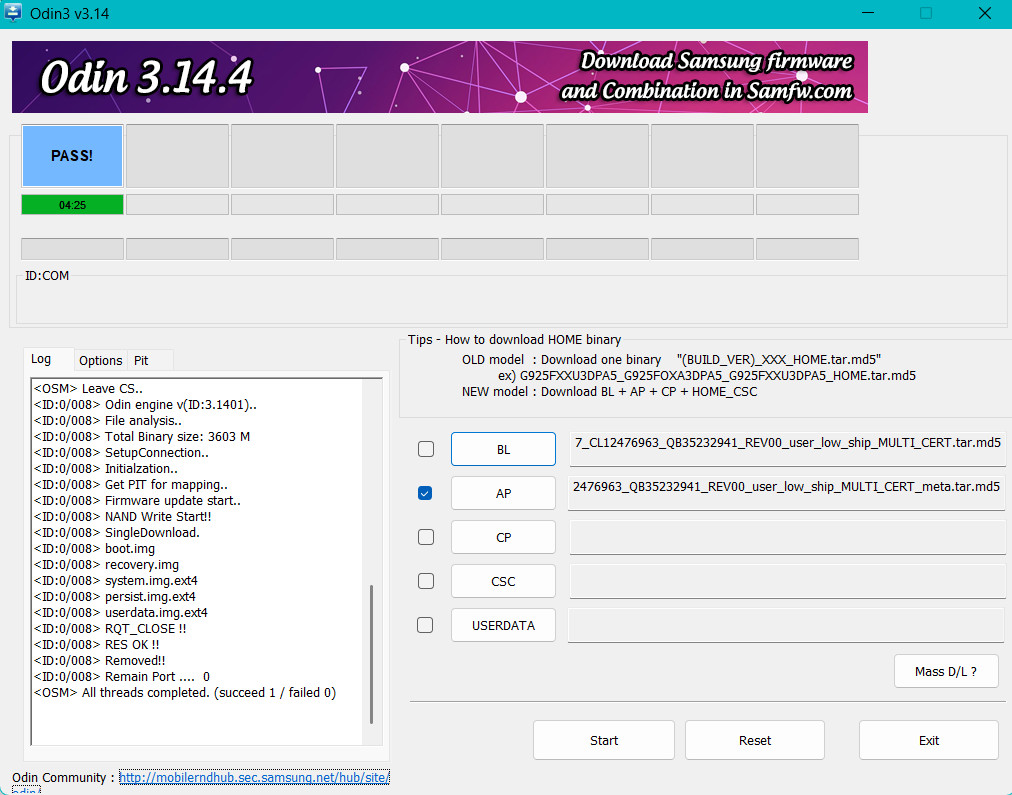This screenshot has width=1012, height=795.
Task: Click the empty USERDATA file path field
Action: [x=786, y=625]
